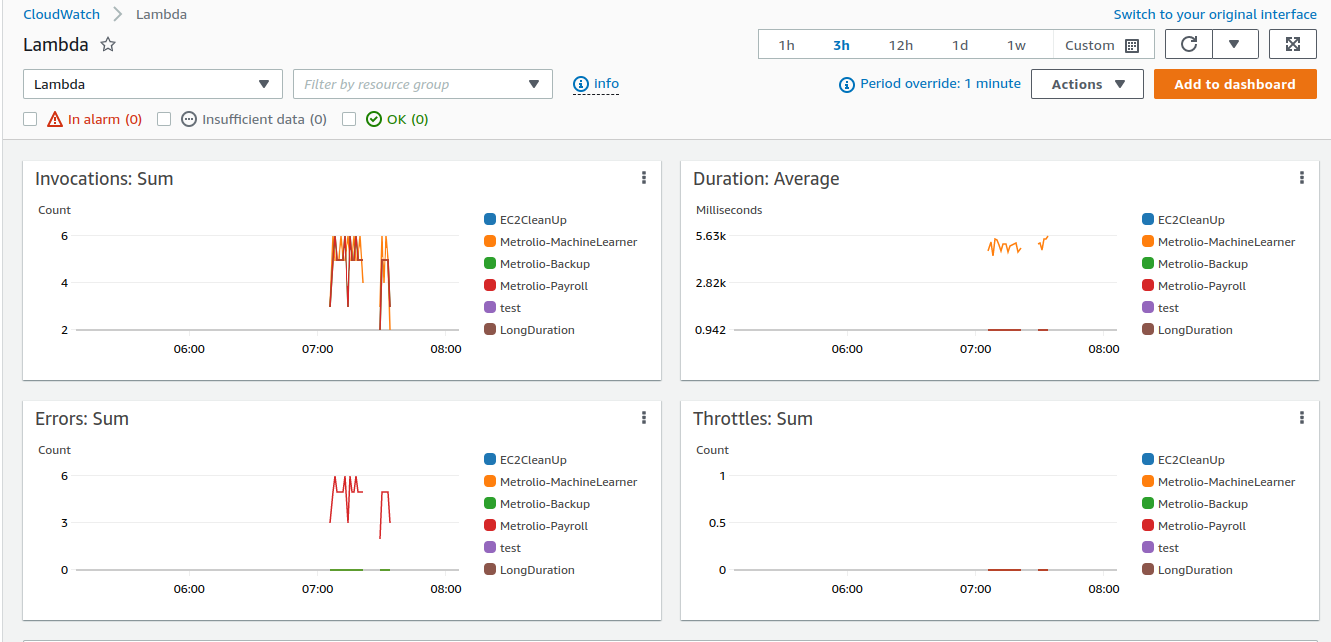Image resolution: width=1331 pixels, height=642 pixels.
Task: Open the Errors widget three-dot menu
Action: (x=644, y=418)
